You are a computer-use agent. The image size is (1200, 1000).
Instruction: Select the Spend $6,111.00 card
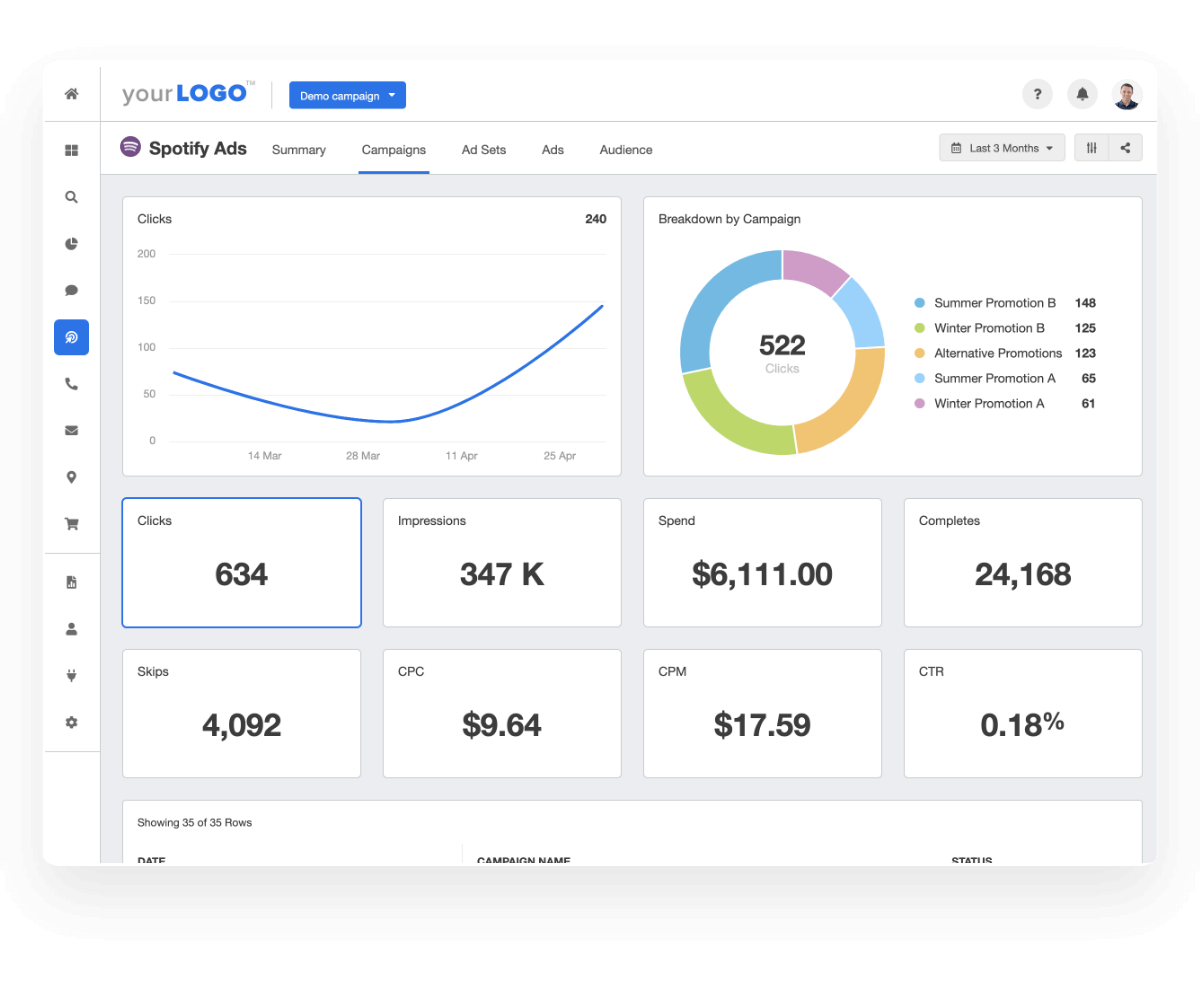coord(762,563)
